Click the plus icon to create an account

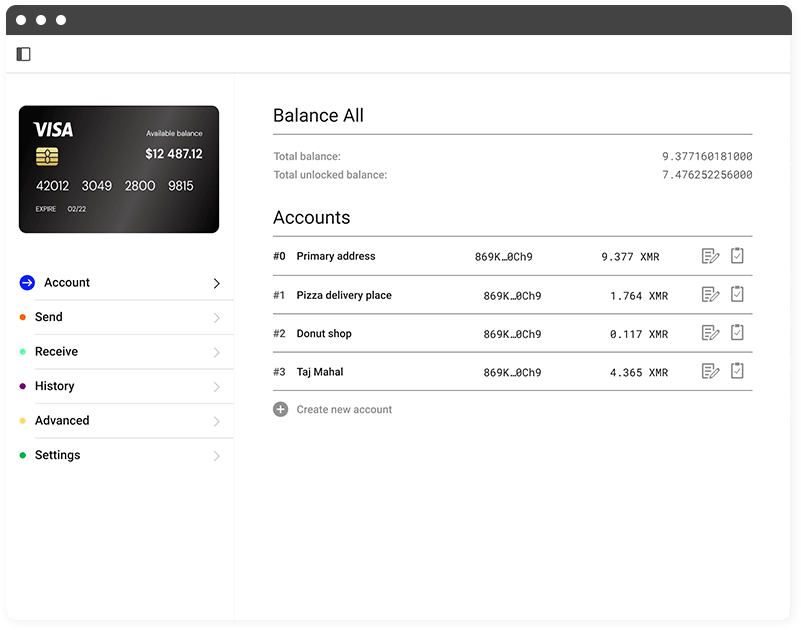280,409
